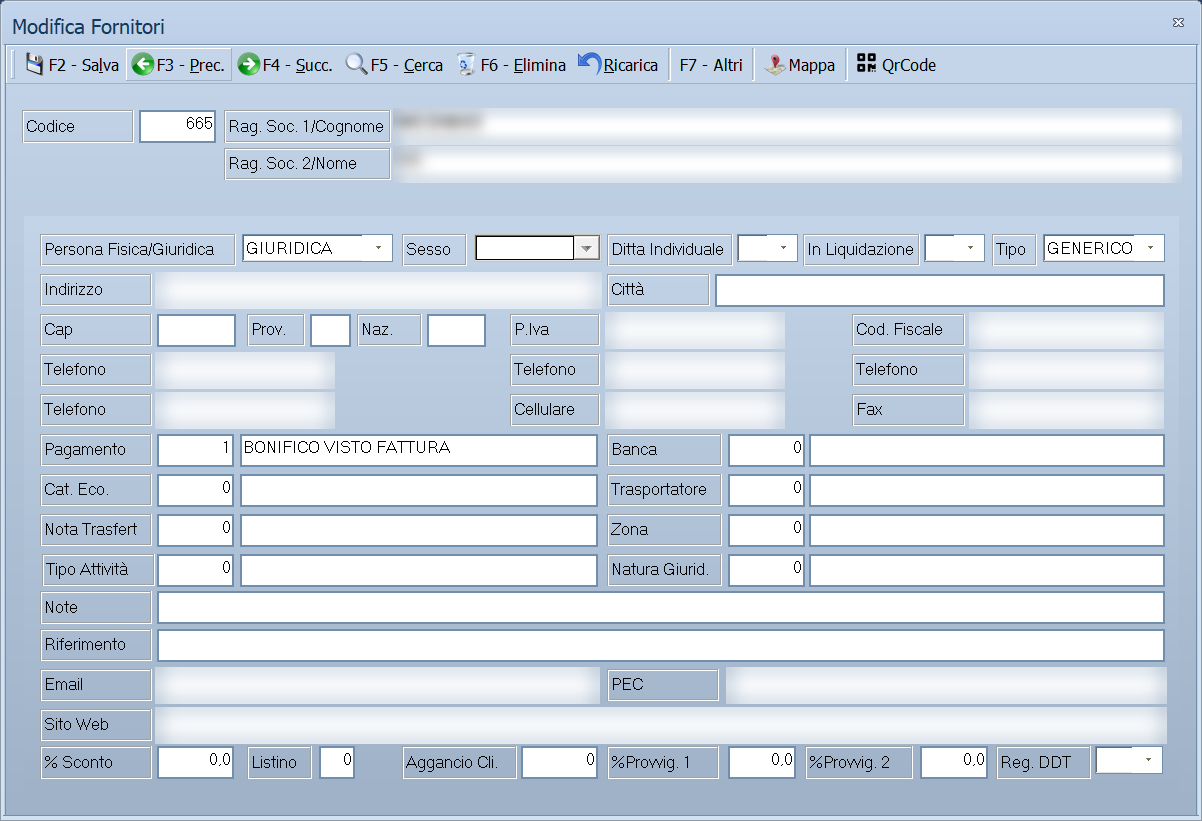
Task: Select the Prov. input field
Action: point(331,330)
